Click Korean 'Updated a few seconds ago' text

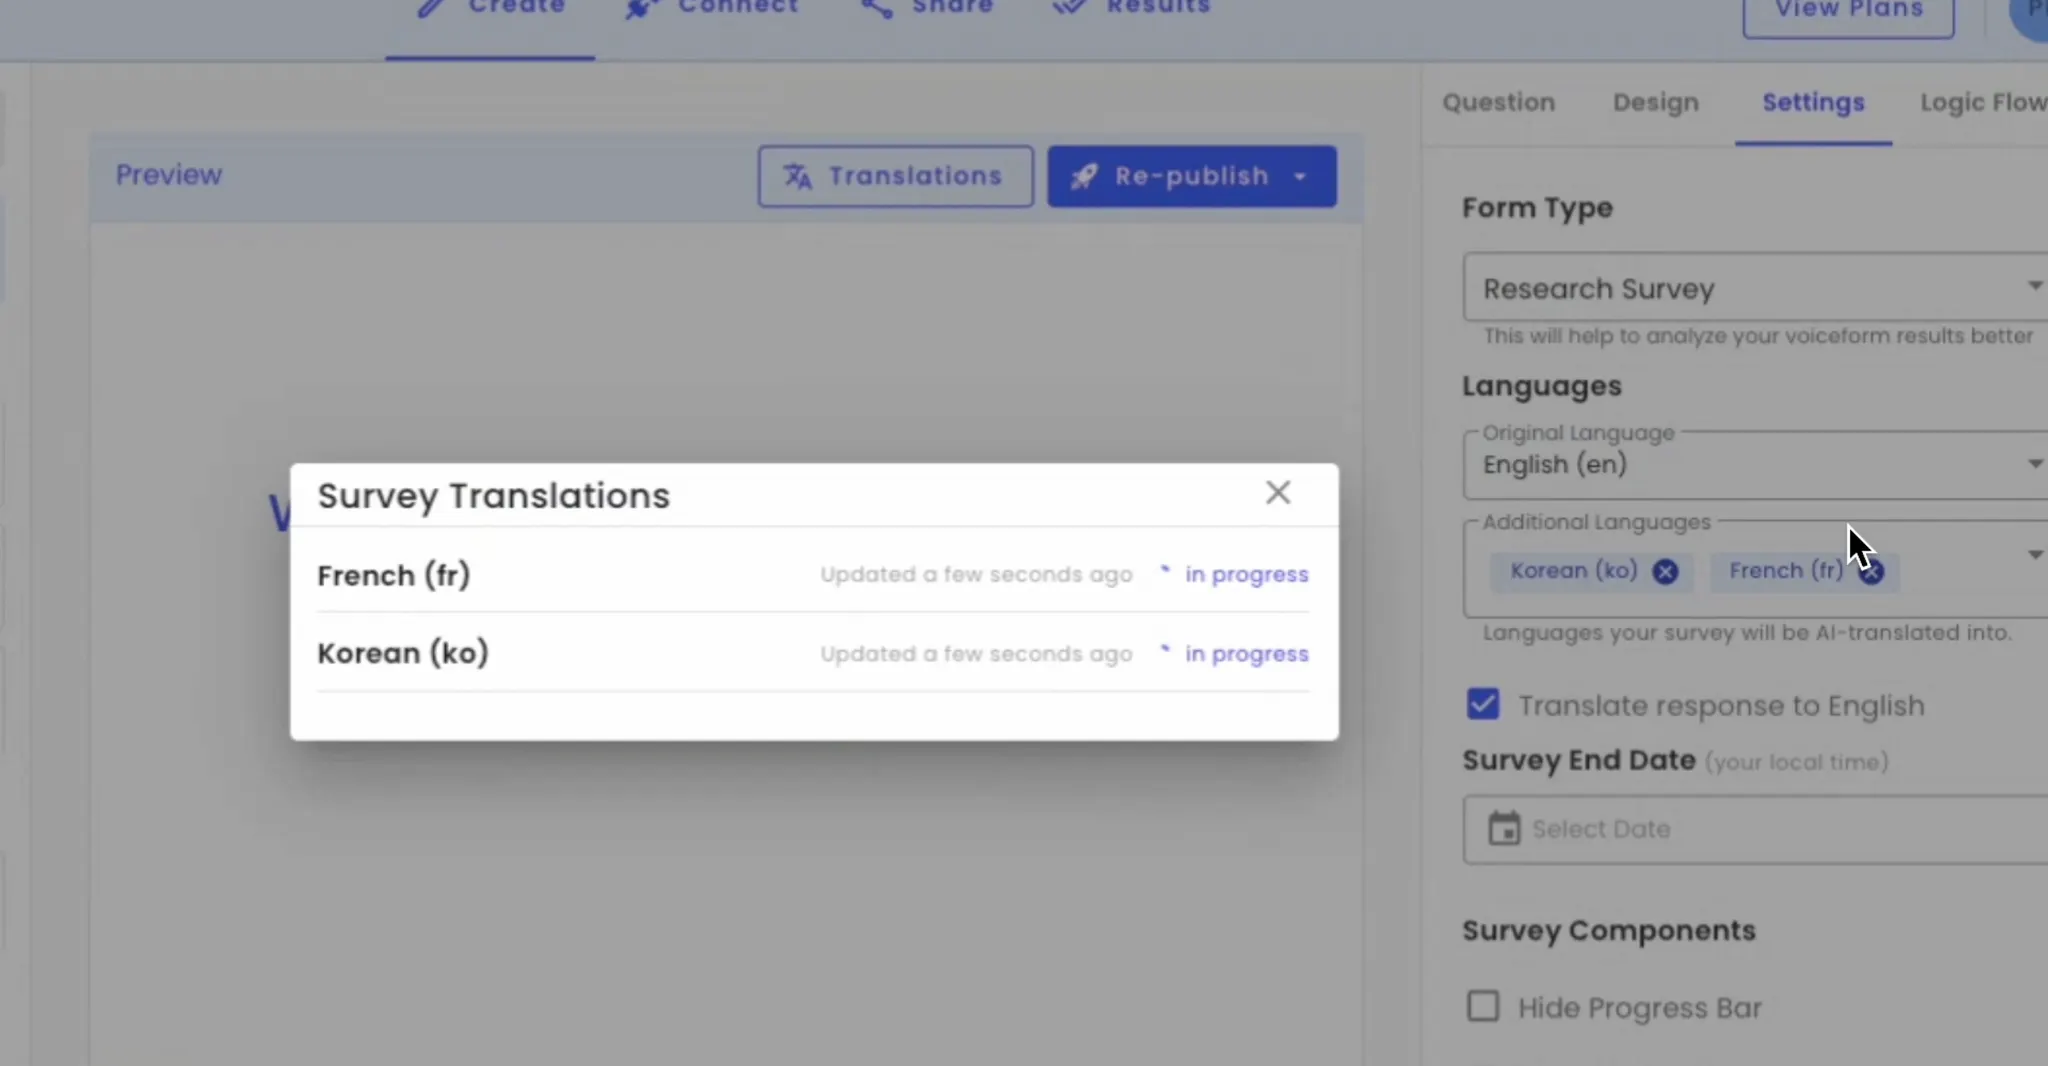pyautogui.click(x=976, y=653)
